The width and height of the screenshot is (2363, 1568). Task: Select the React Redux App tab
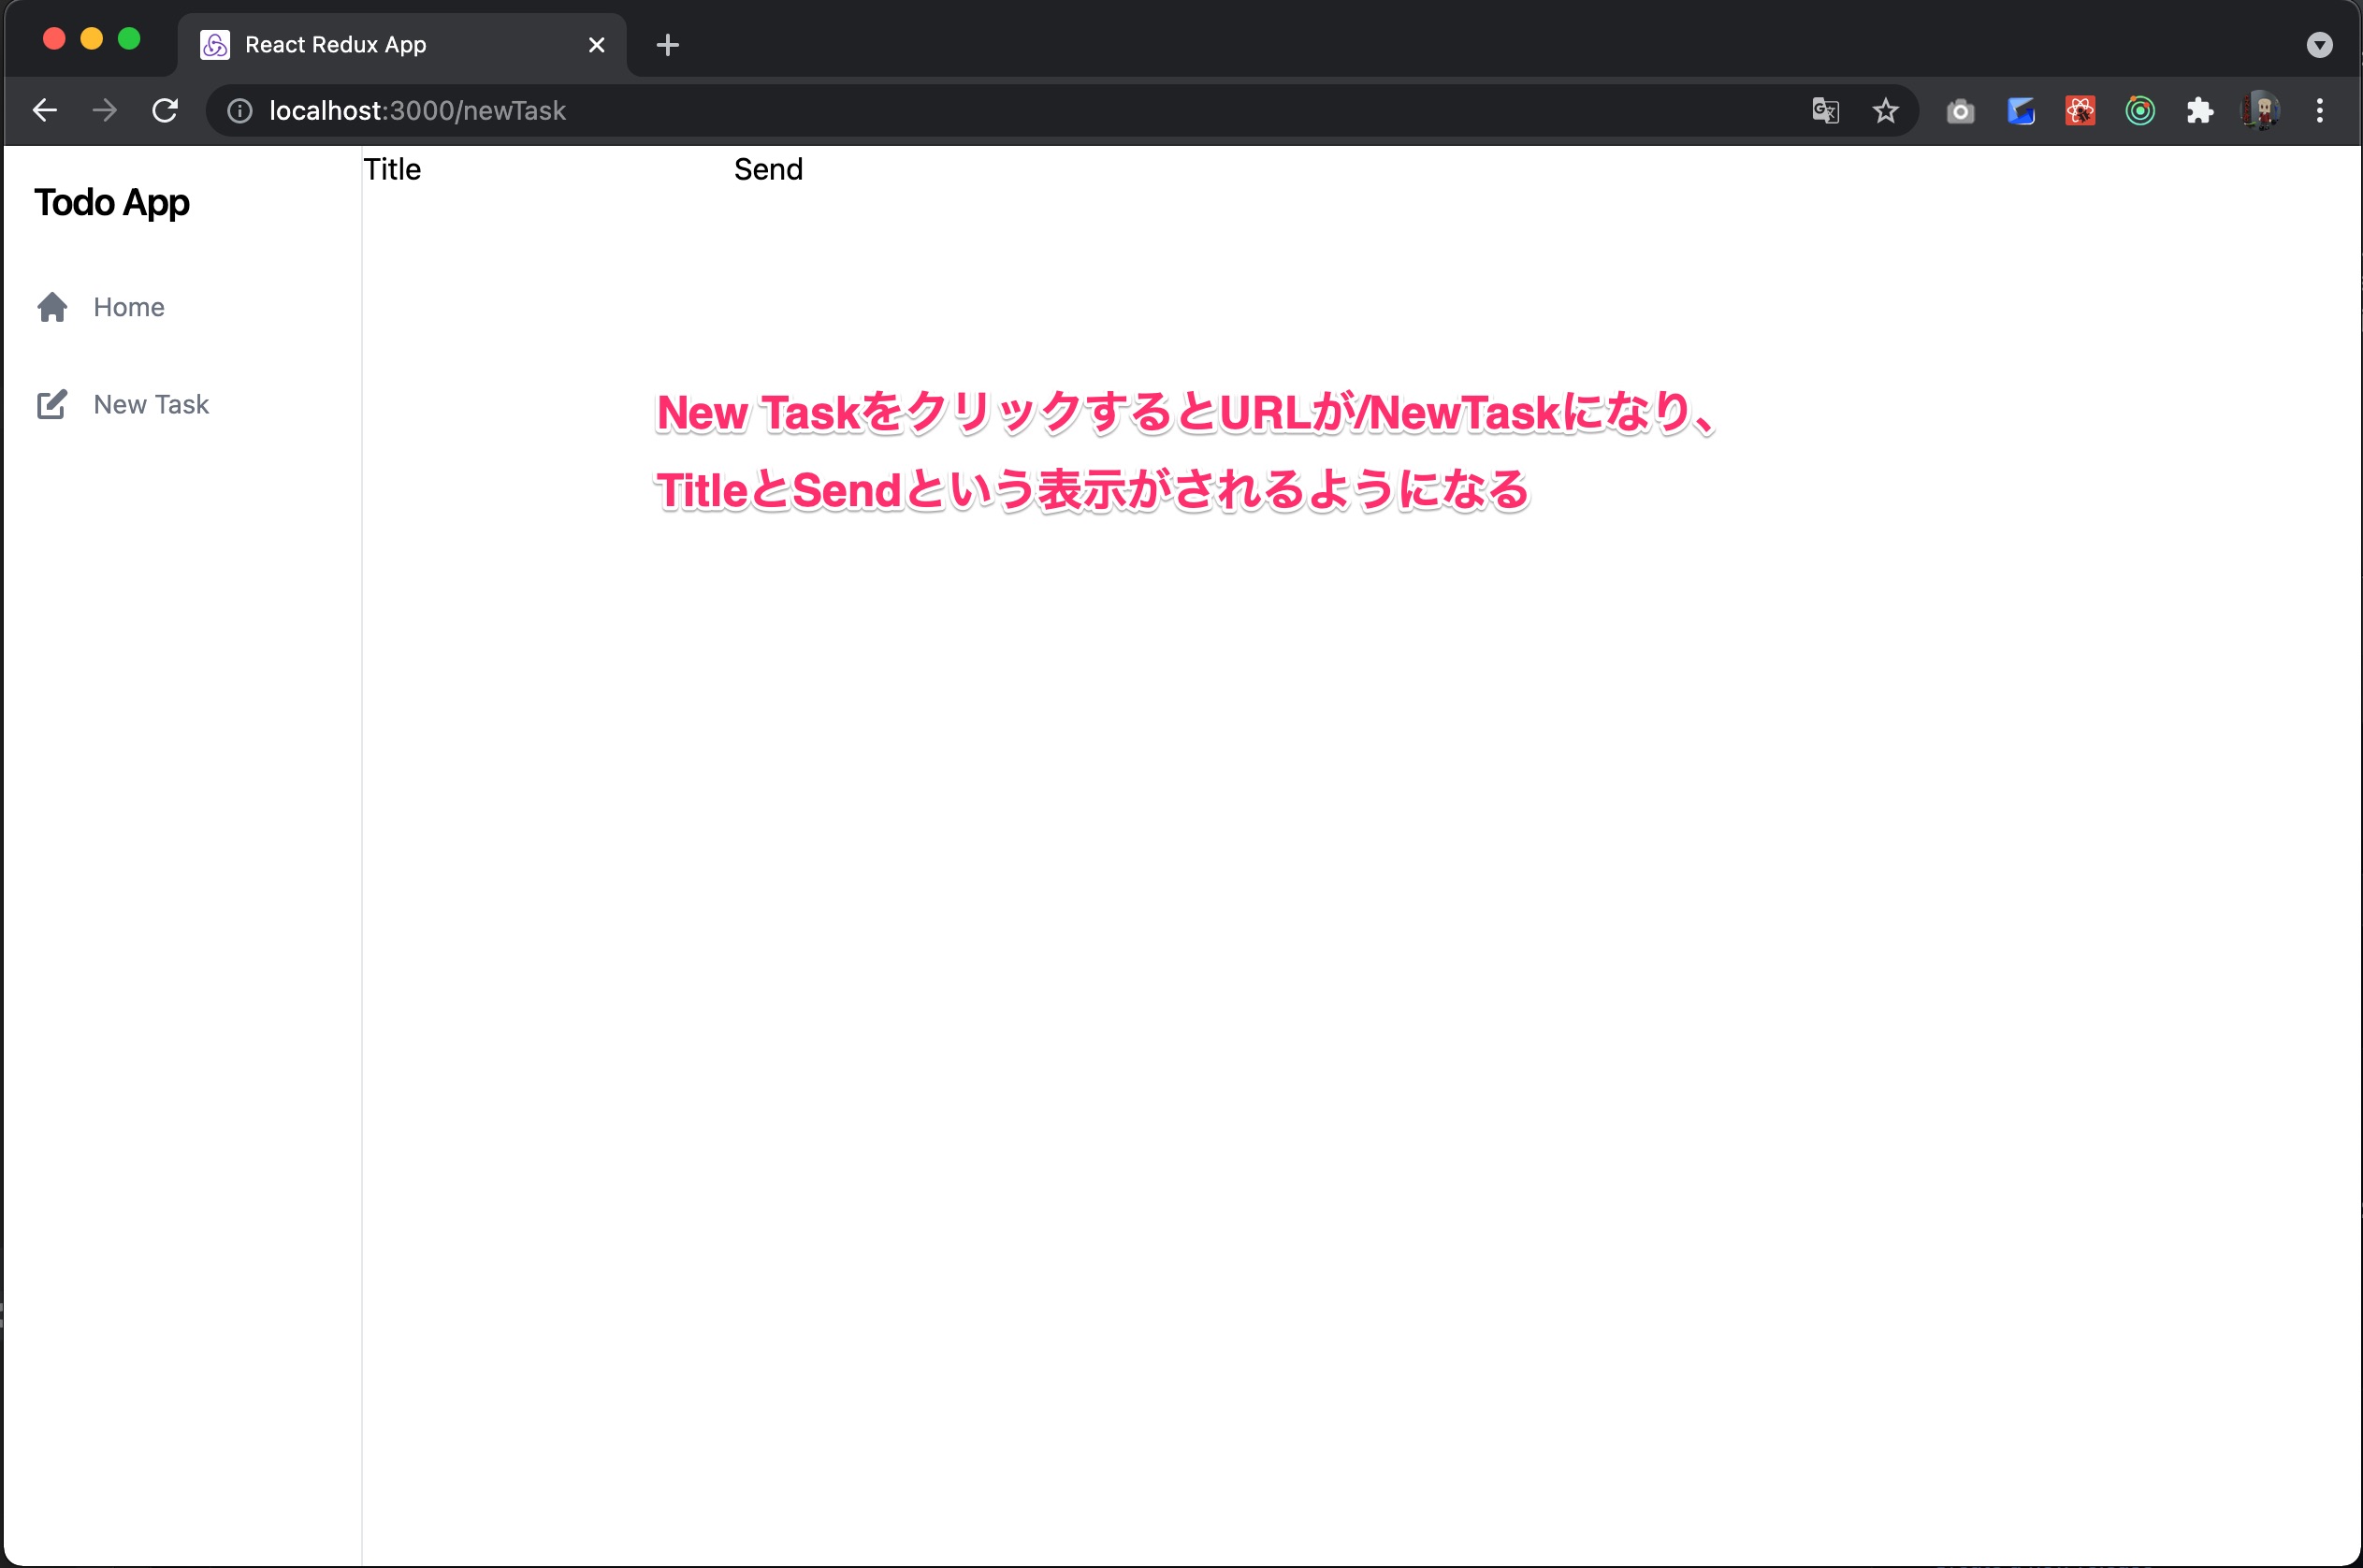click(402, 45)
